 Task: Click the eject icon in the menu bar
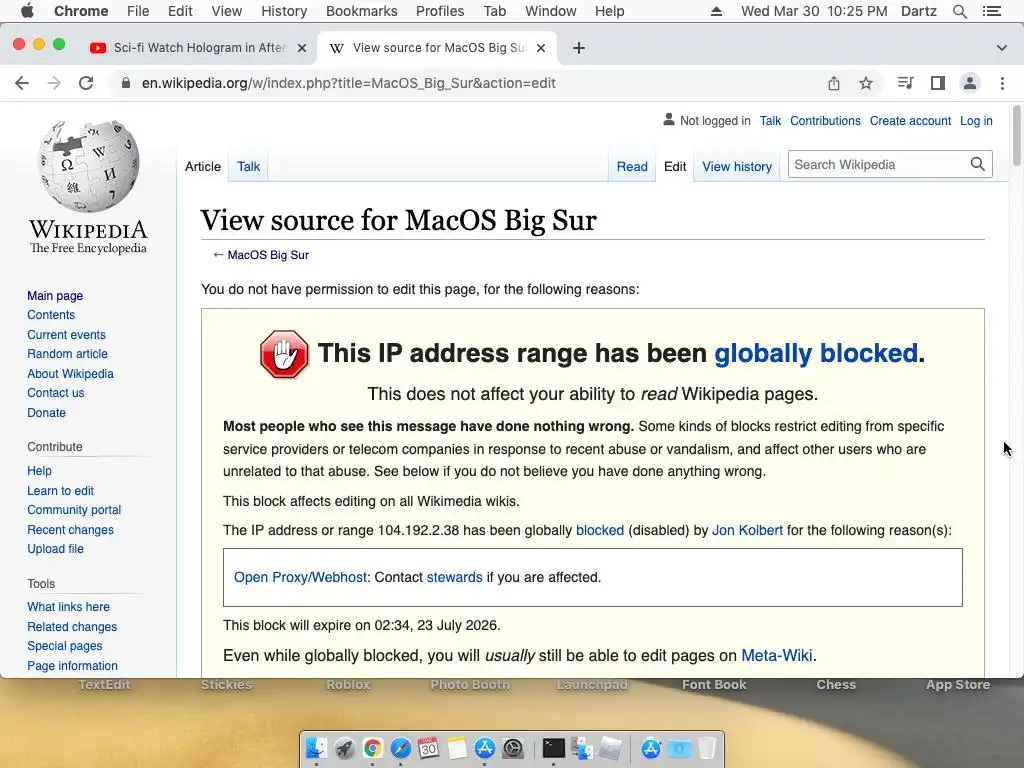(716, 11)
